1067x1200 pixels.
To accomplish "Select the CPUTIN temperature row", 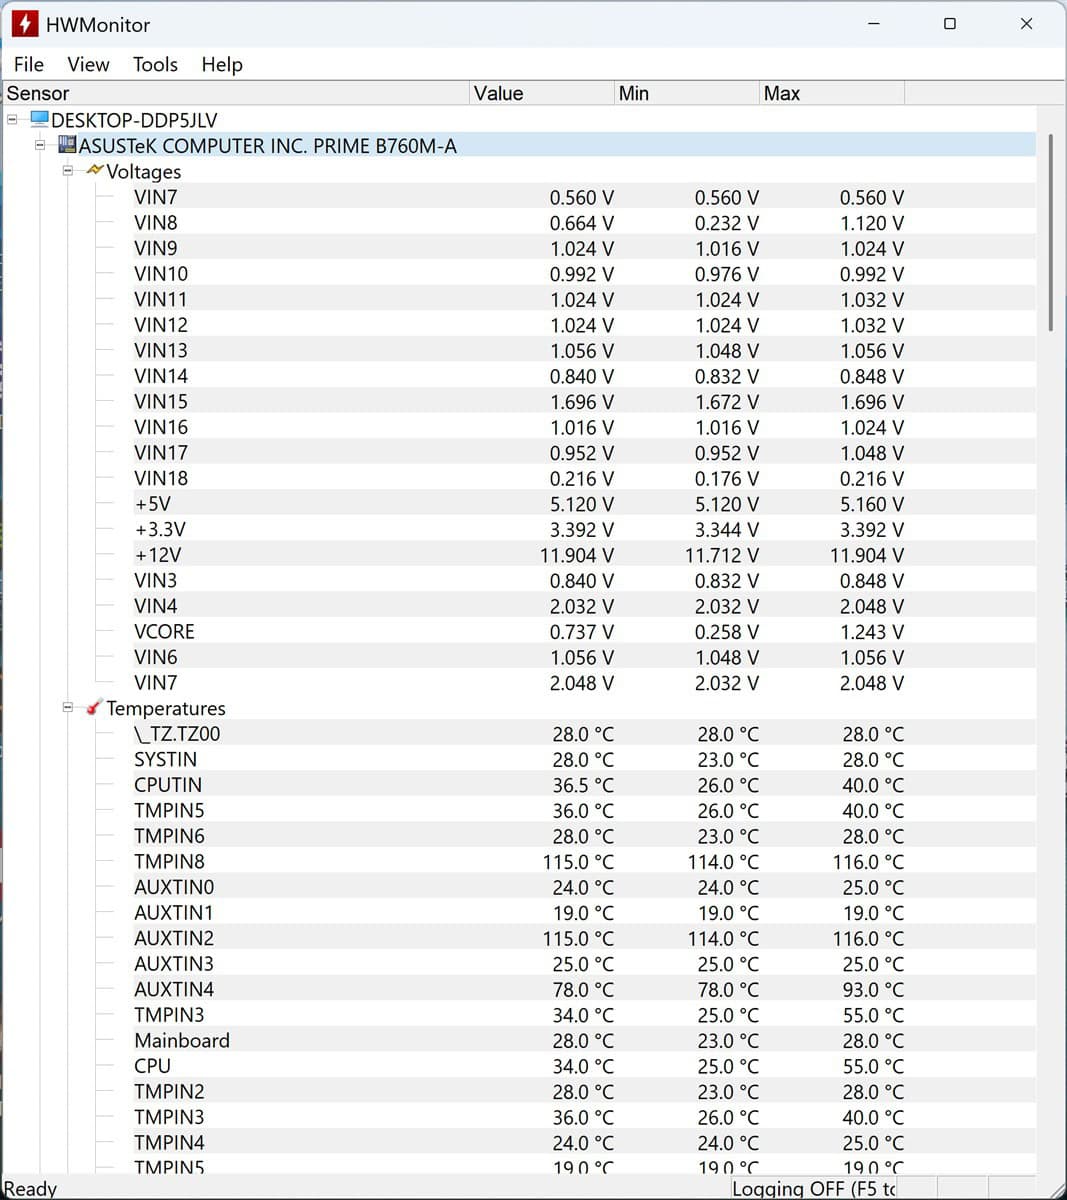I will click(x=168, y=785).
